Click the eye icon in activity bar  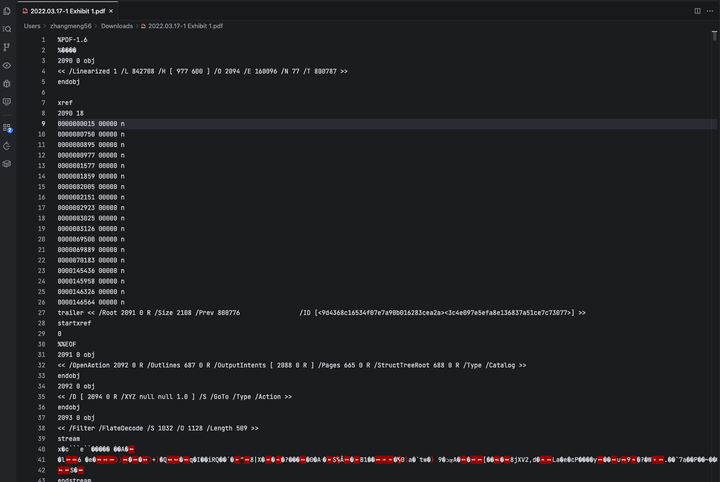coord(7,65)
